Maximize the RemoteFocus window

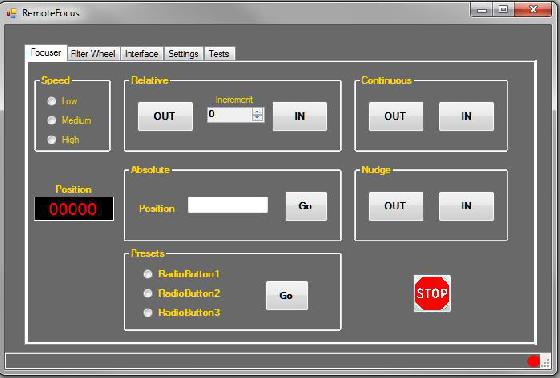point(503,10)
